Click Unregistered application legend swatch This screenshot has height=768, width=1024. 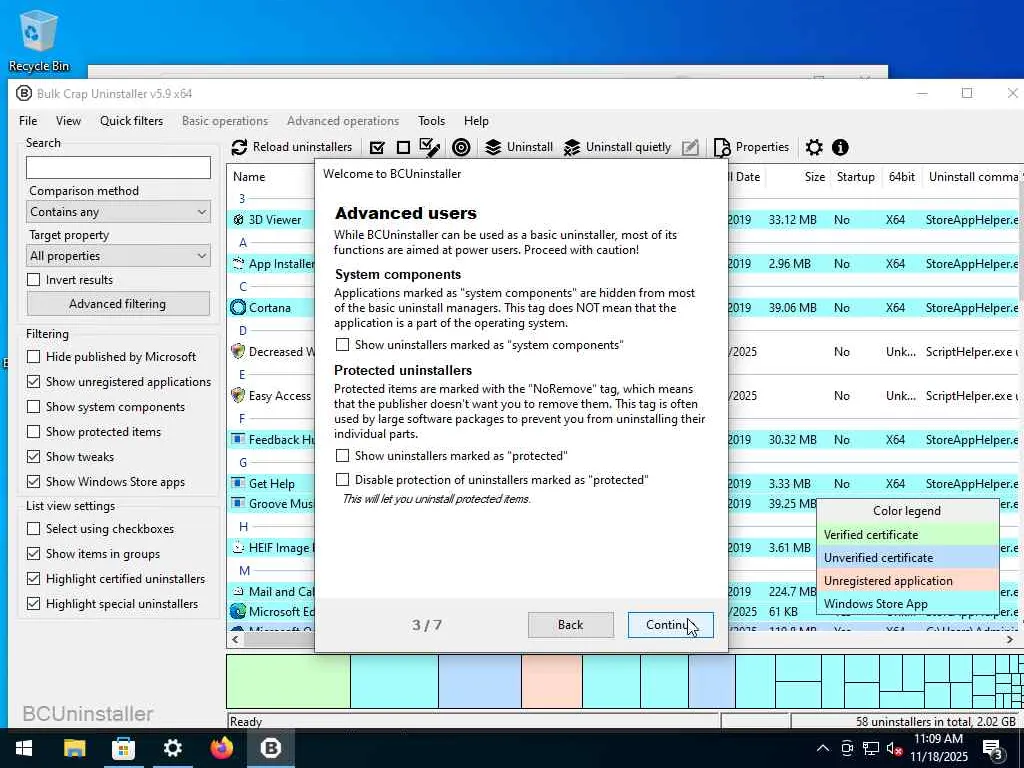908,581
